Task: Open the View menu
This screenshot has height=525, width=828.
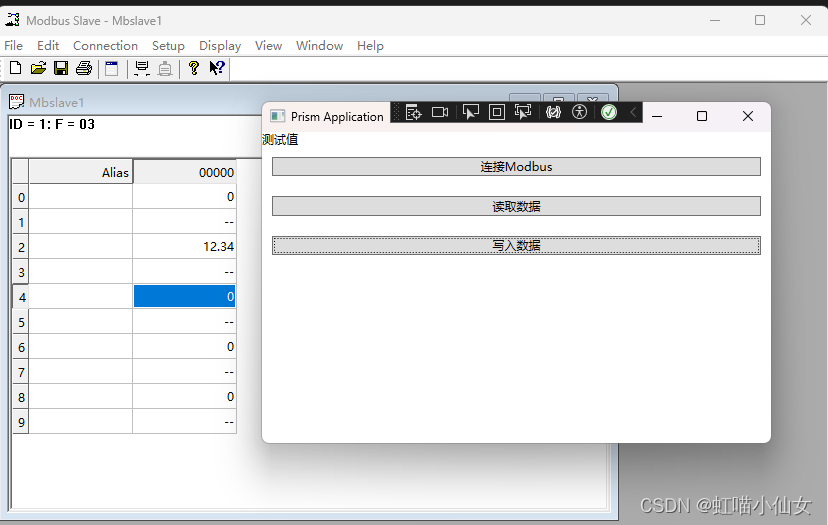Action: [268, 46]
